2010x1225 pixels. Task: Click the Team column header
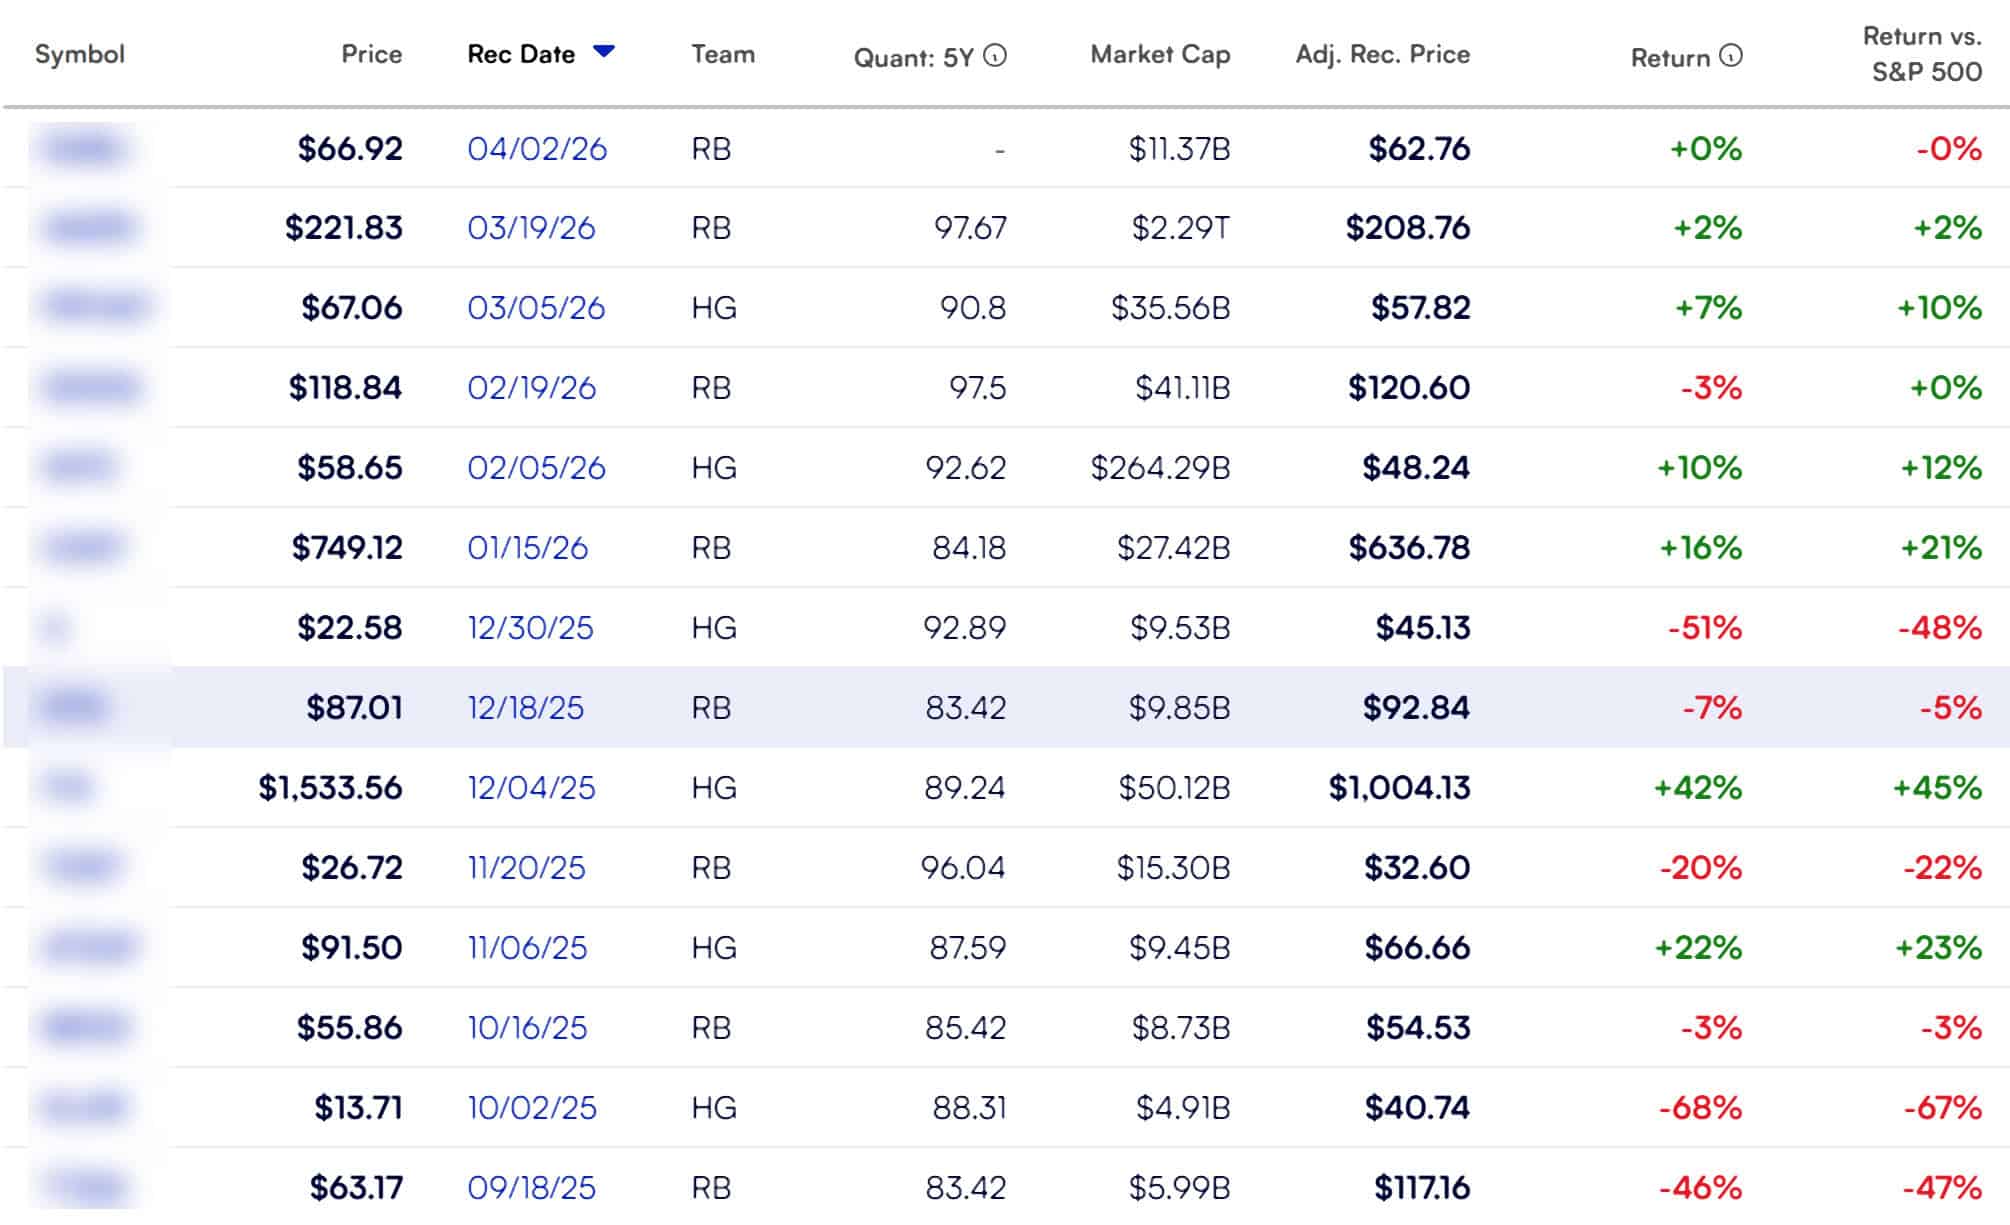tap(722, 54)
